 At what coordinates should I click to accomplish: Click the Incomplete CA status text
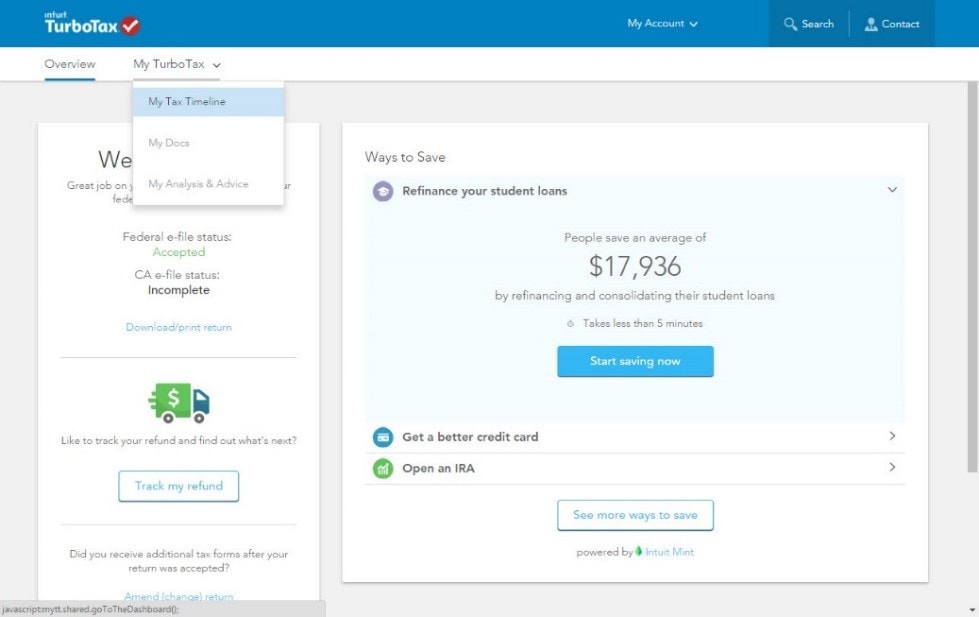point(179,290)
